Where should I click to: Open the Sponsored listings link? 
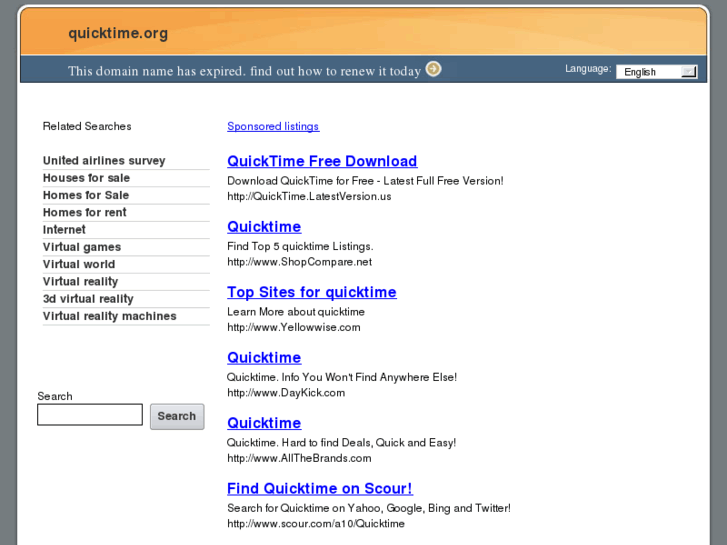click(x=273, y=126)
